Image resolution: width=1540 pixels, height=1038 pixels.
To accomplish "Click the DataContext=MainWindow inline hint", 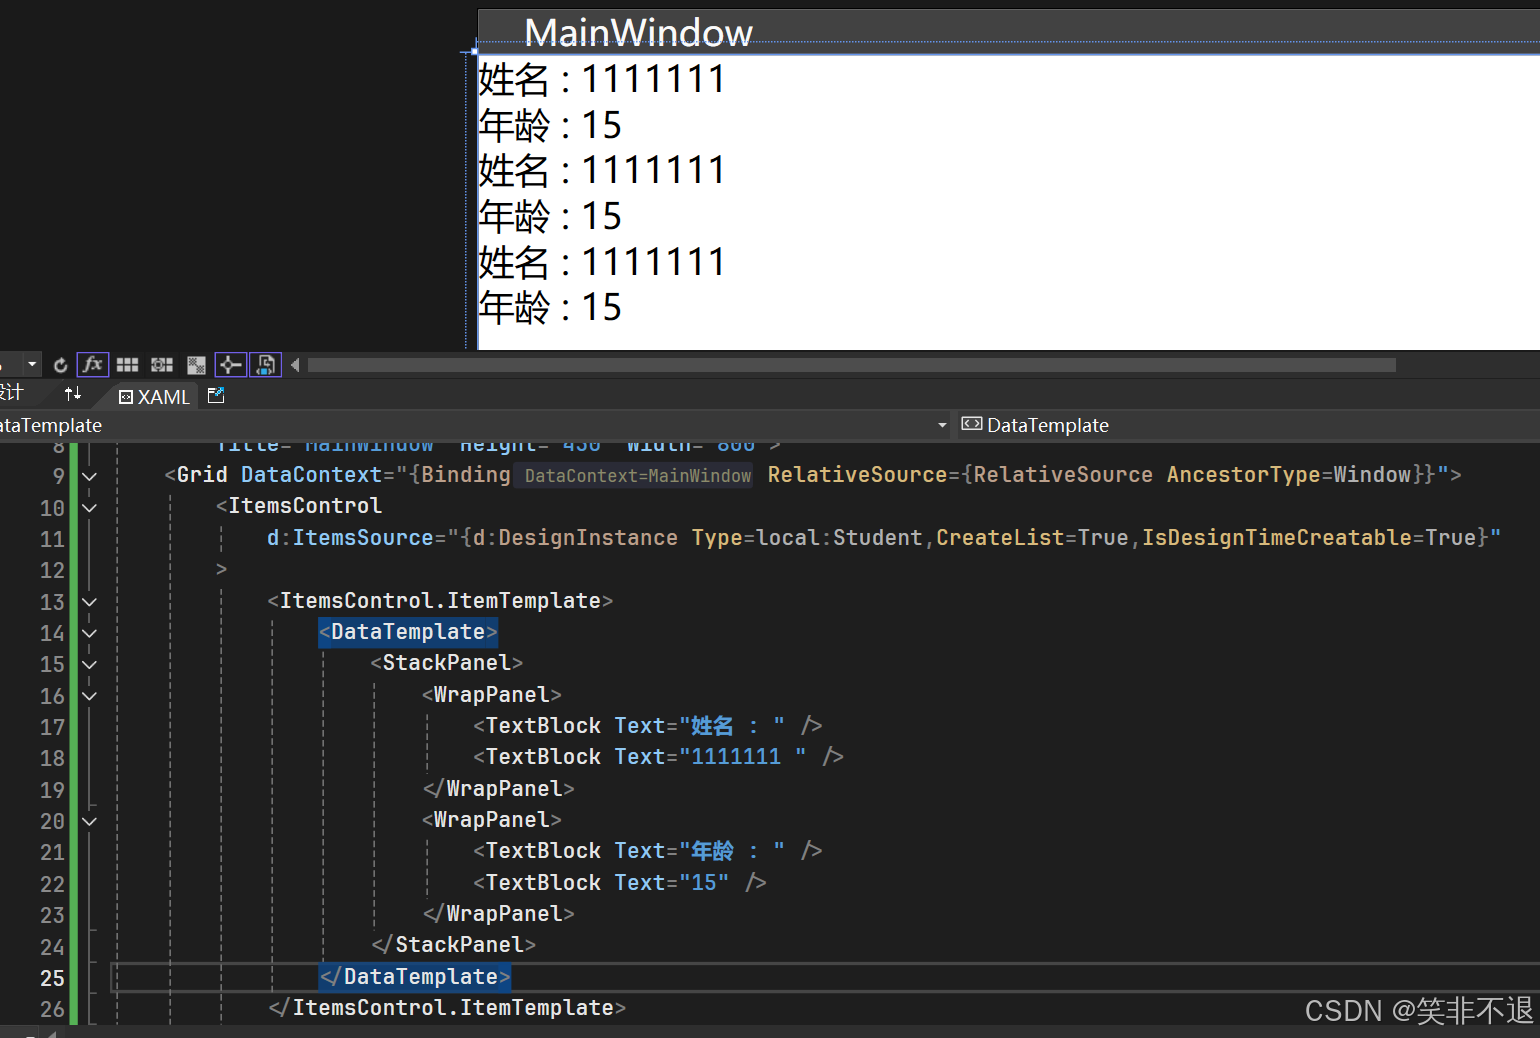I will (638, 476).
